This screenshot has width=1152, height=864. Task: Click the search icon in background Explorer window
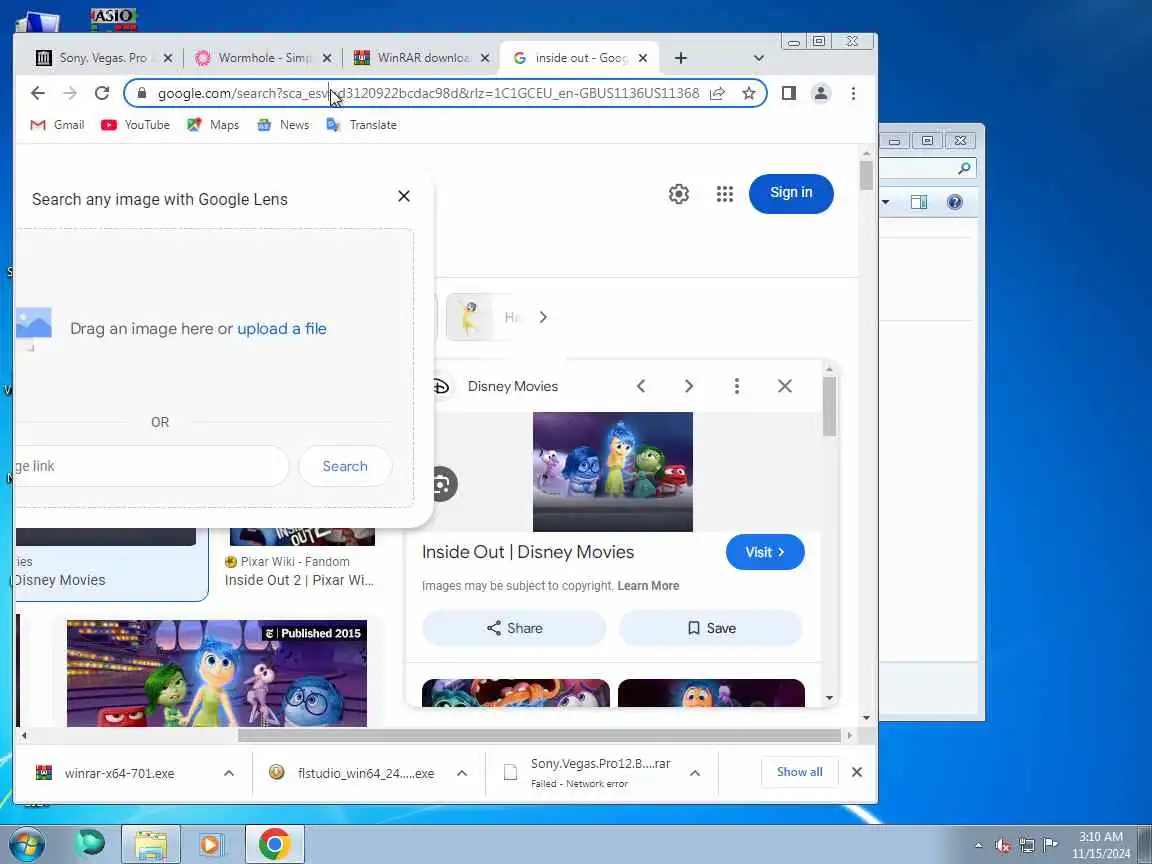pyautogui.click(x=964, y=169)
